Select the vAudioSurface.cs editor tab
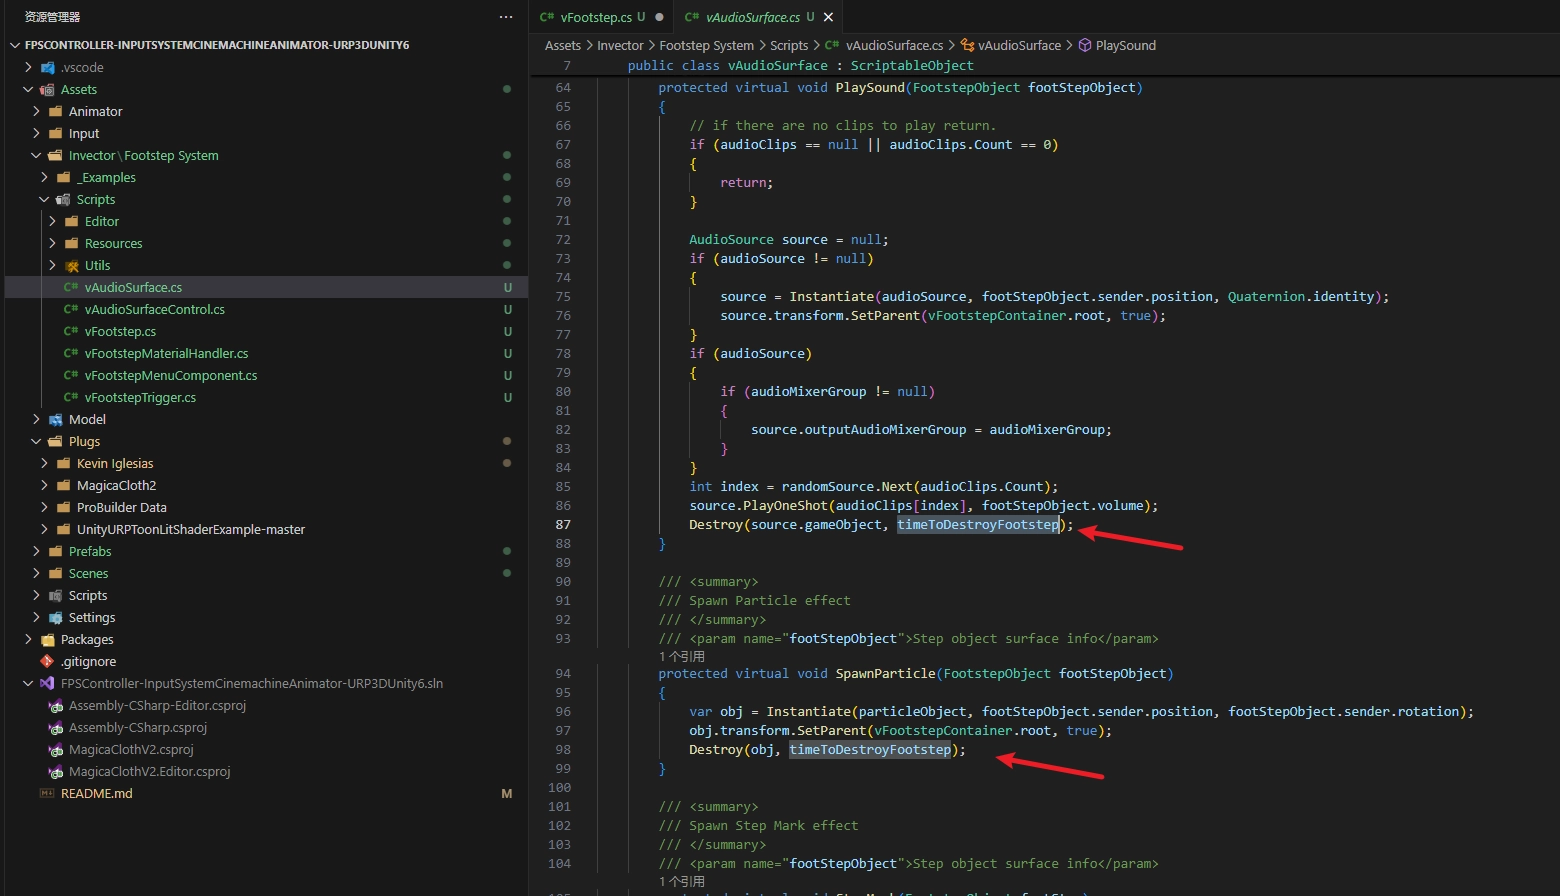Viewport: 1560px width, 896px height. tap(753, 17)
